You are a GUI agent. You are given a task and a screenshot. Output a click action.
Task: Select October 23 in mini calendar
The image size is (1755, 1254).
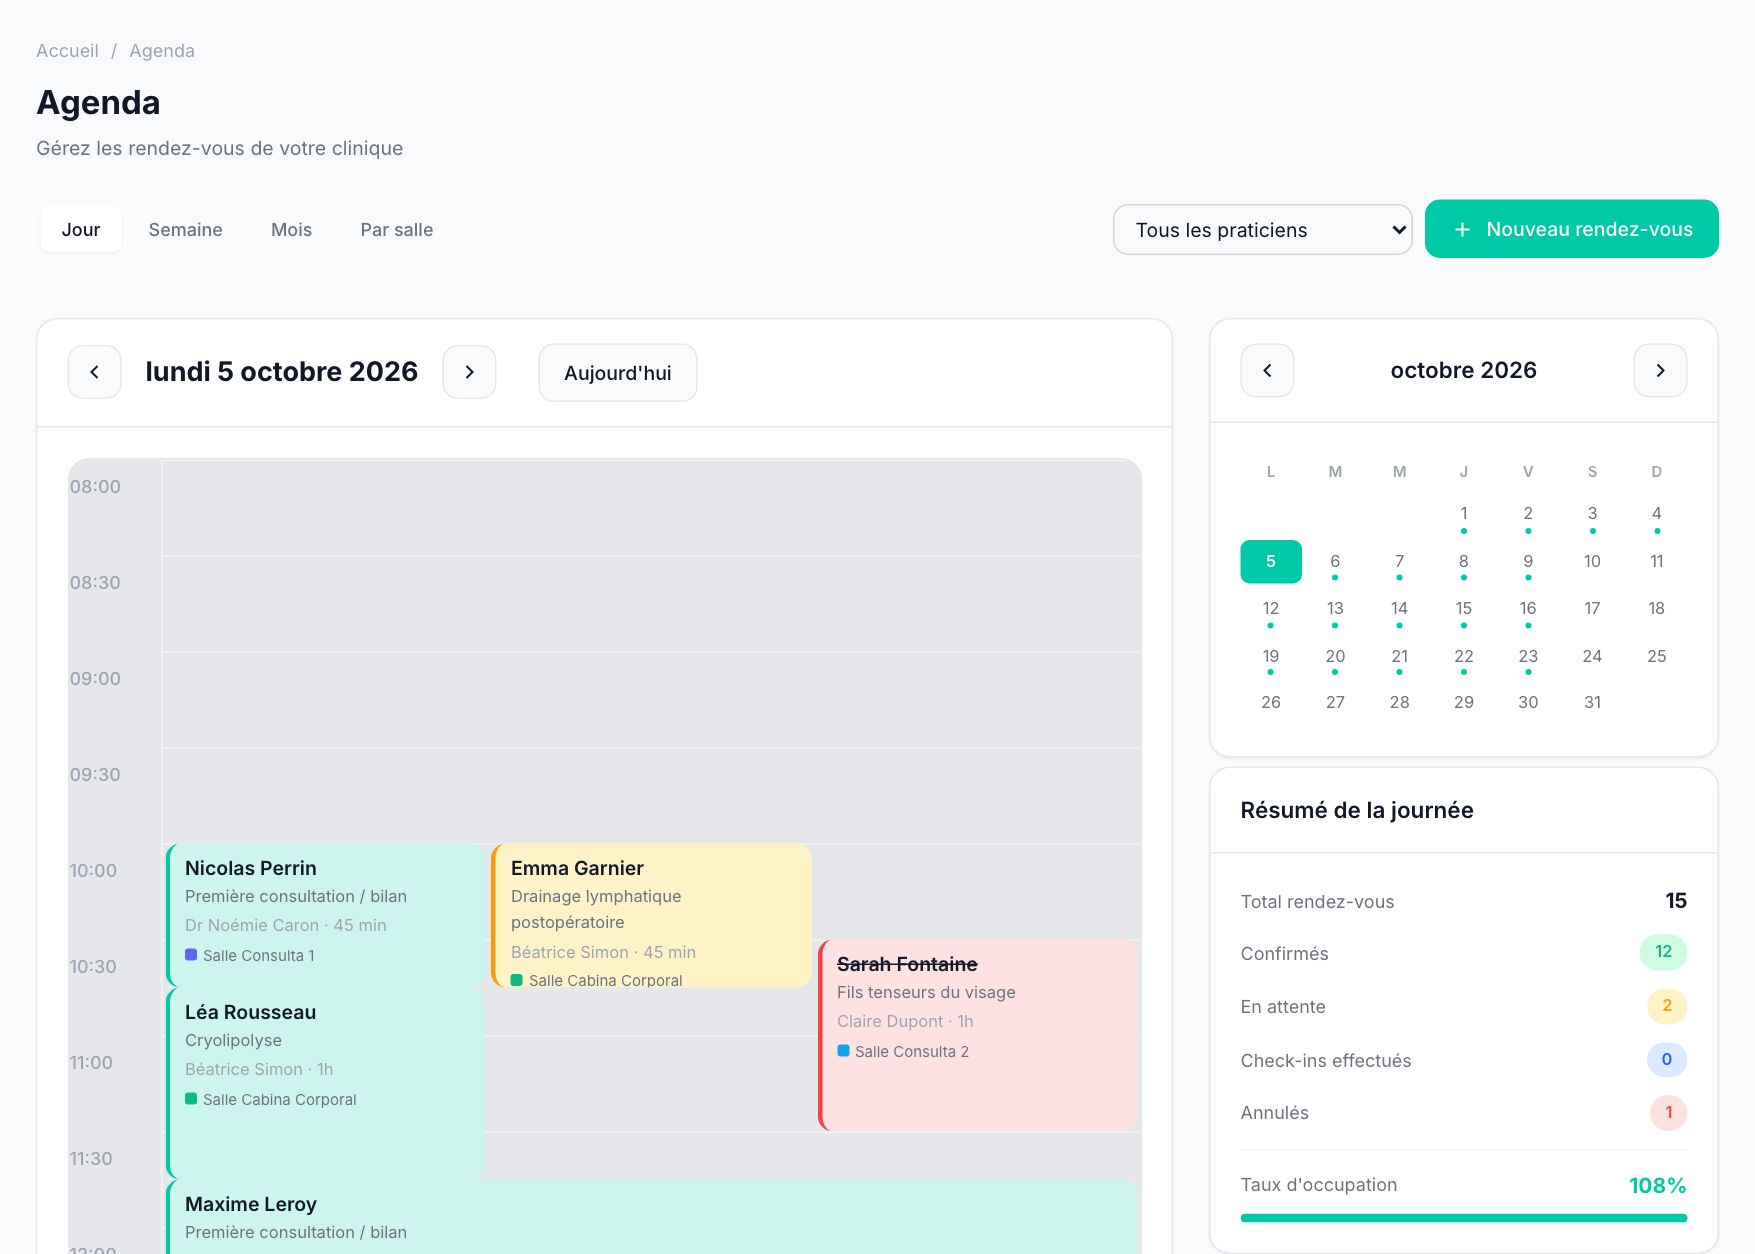1528,656
